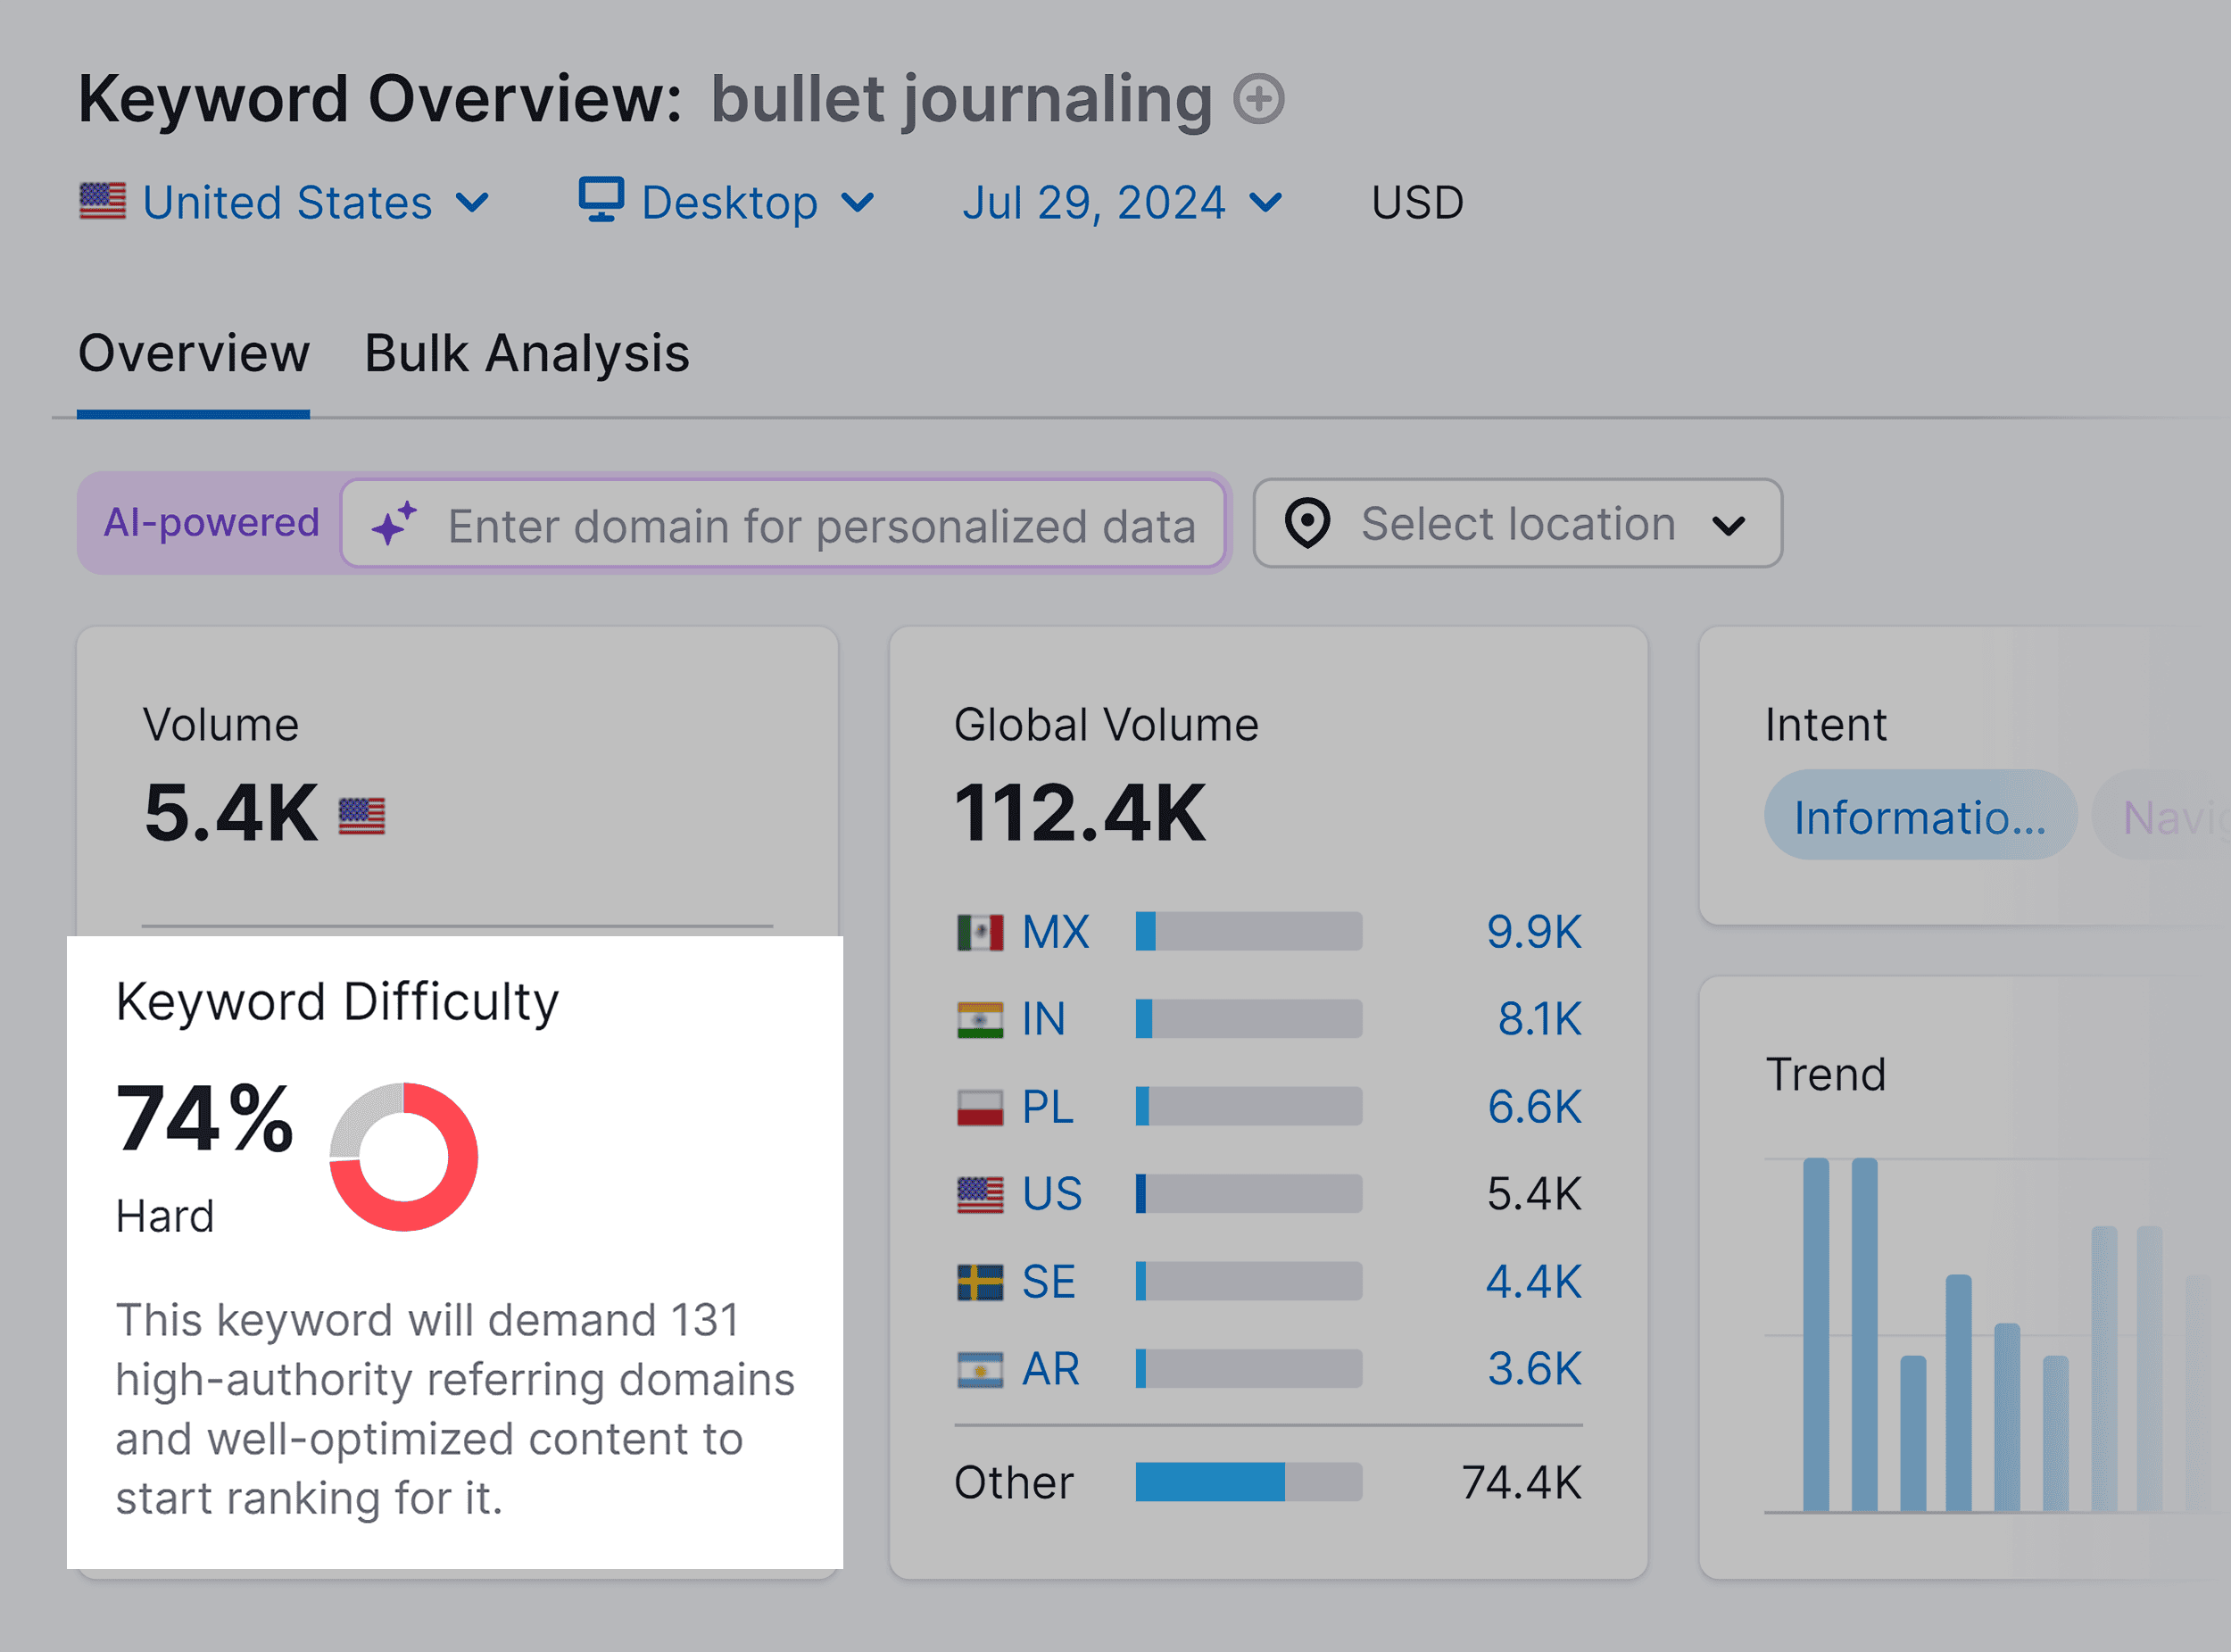Select the Overview tab
Viewport: 2231px width, 1652px height.
(x=194, y=352)
